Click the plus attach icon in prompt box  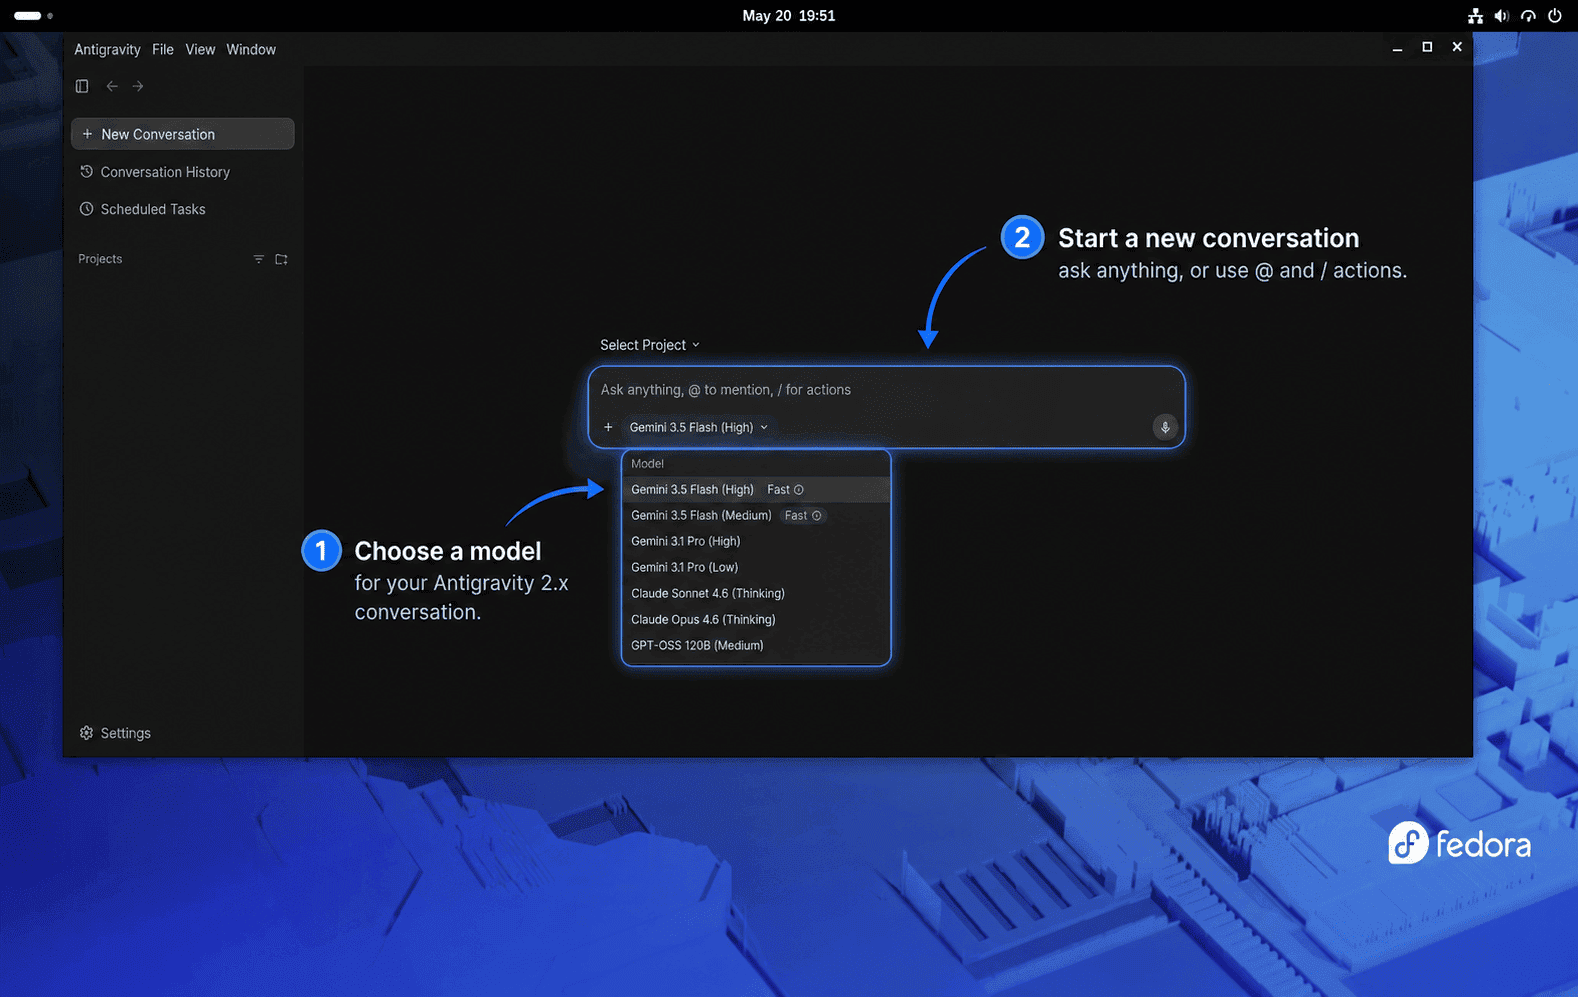(608, 427)
